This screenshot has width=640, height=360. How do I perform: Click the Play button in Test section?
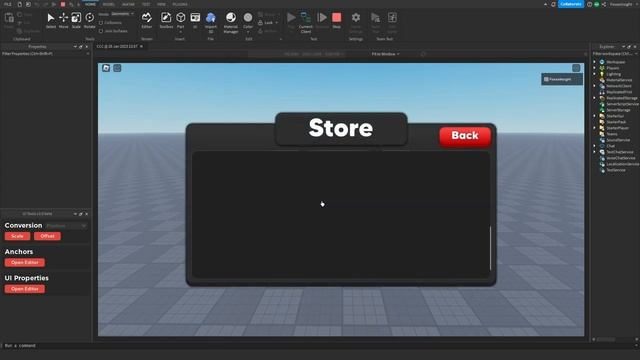(x=291, y=18)
